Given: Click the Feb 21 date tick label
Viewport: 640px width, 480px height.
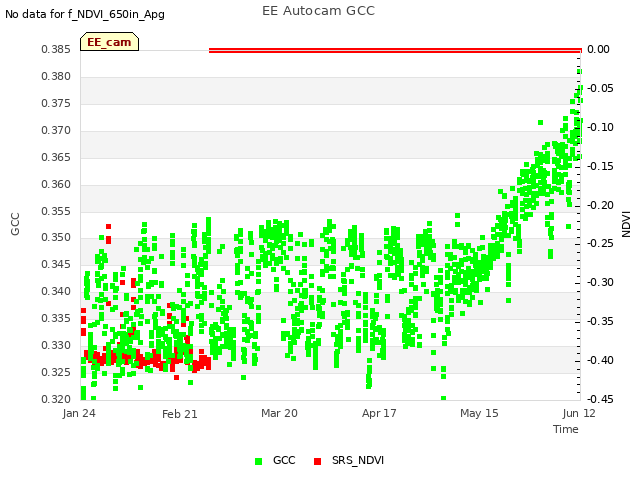Looking at the screenshot, I should pyautogui.click(x=180, y=414).
